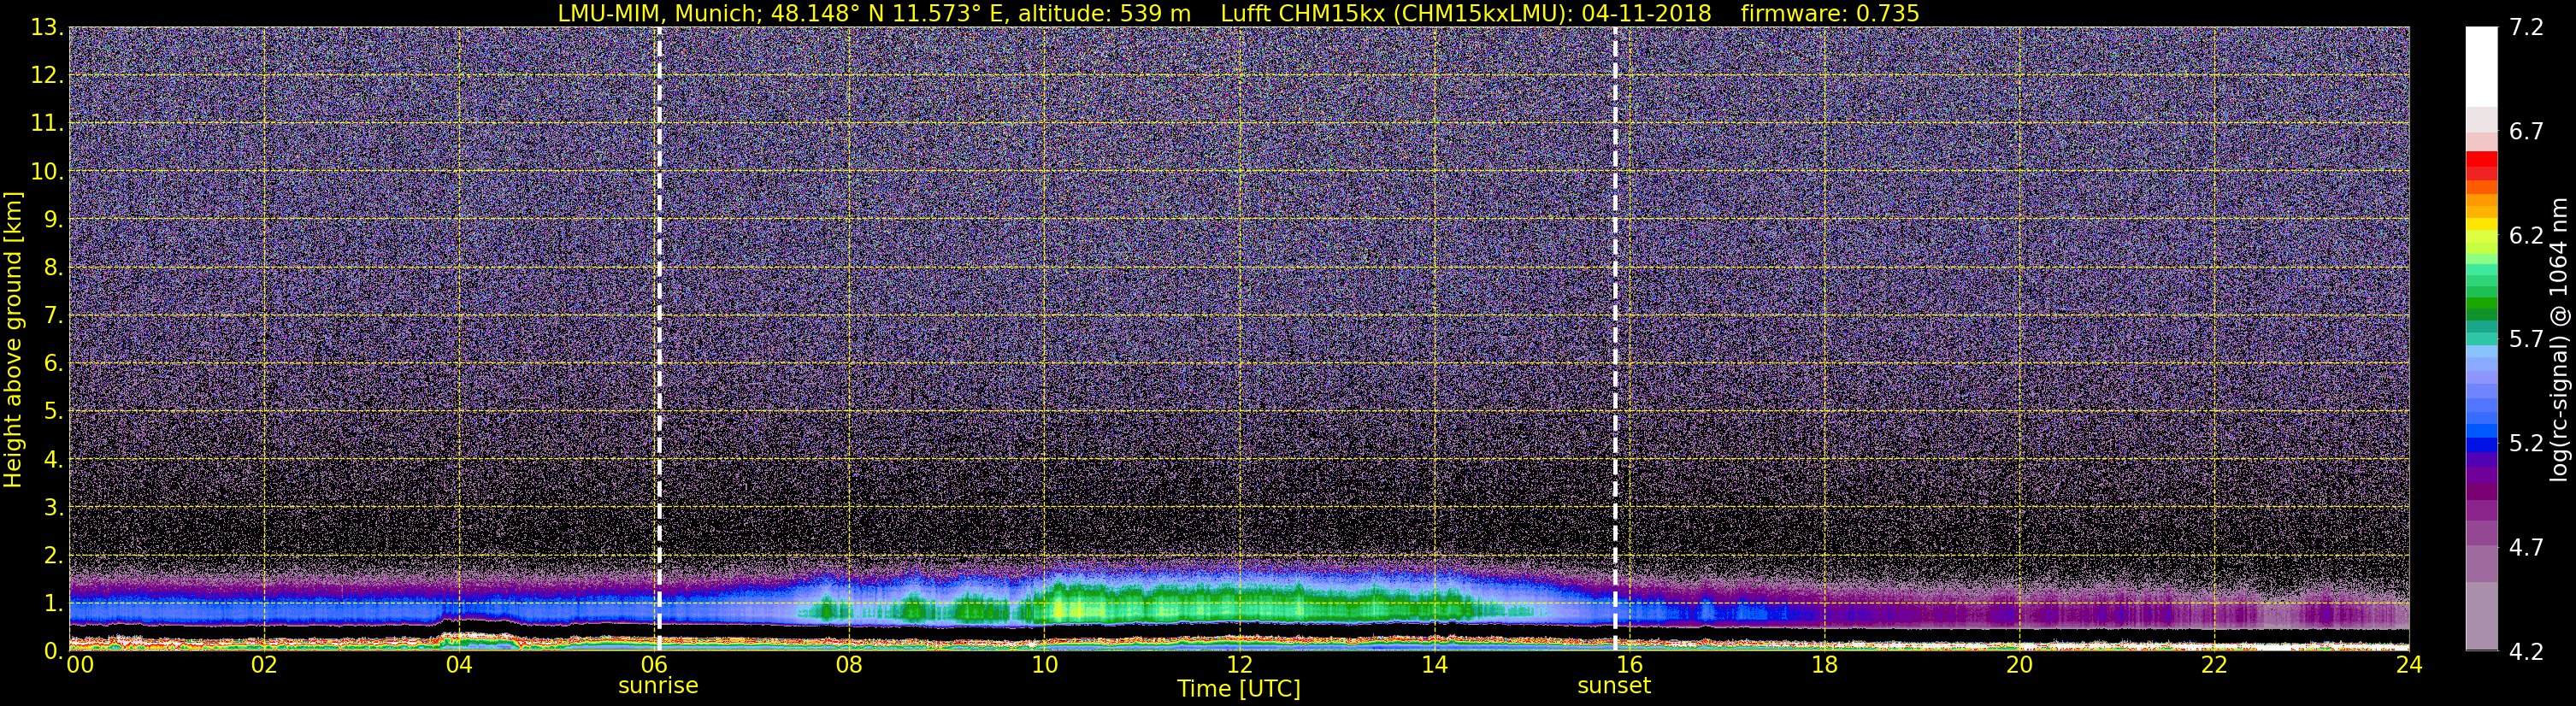Screen dimensions: 2576x706
Task: Click time axis tick label '16'
Action: pyautogui.click(x=1629, y=665)
